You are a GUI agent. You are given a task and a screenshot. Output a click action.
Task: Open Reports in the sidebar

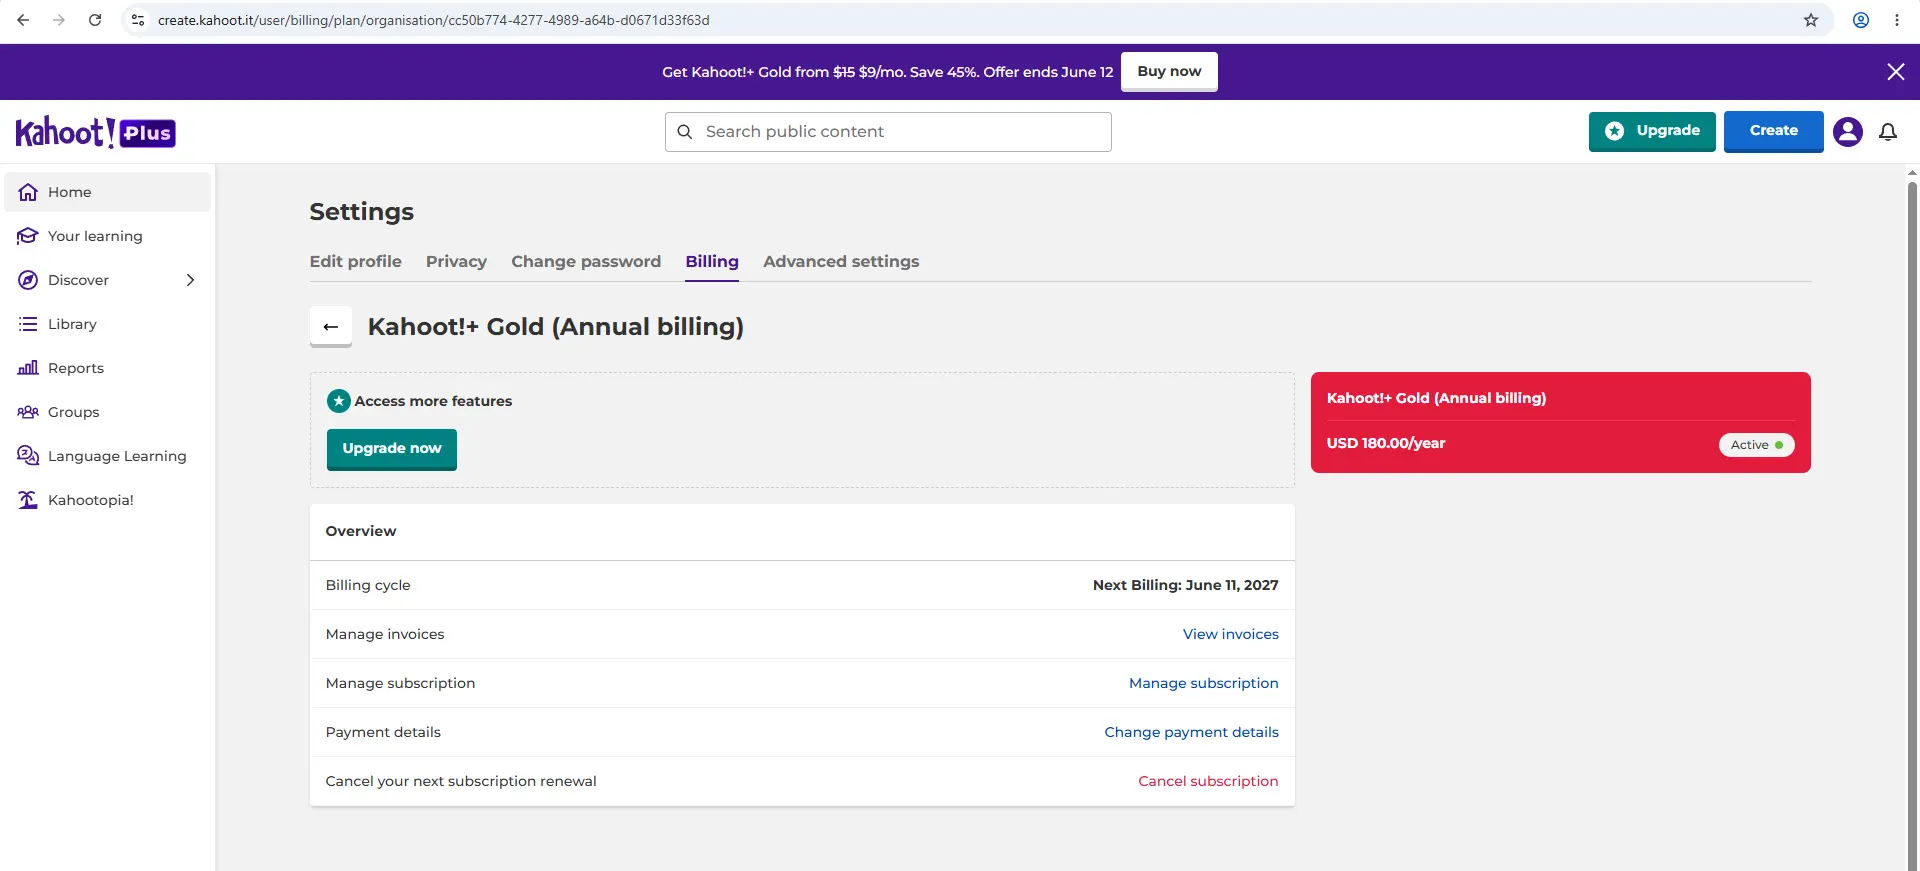(108, 368)
